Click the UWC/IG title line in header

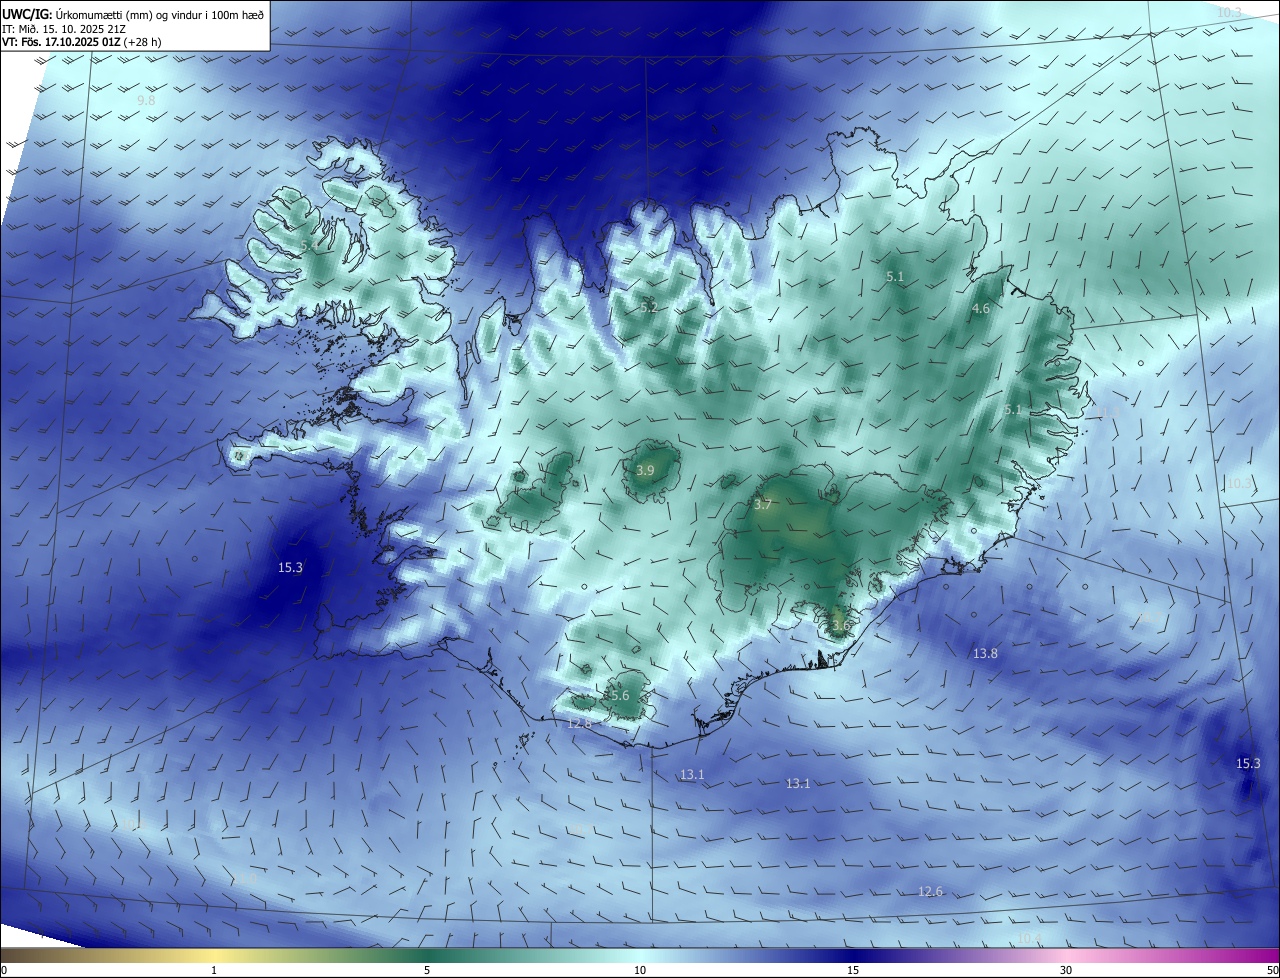[134, 13]
